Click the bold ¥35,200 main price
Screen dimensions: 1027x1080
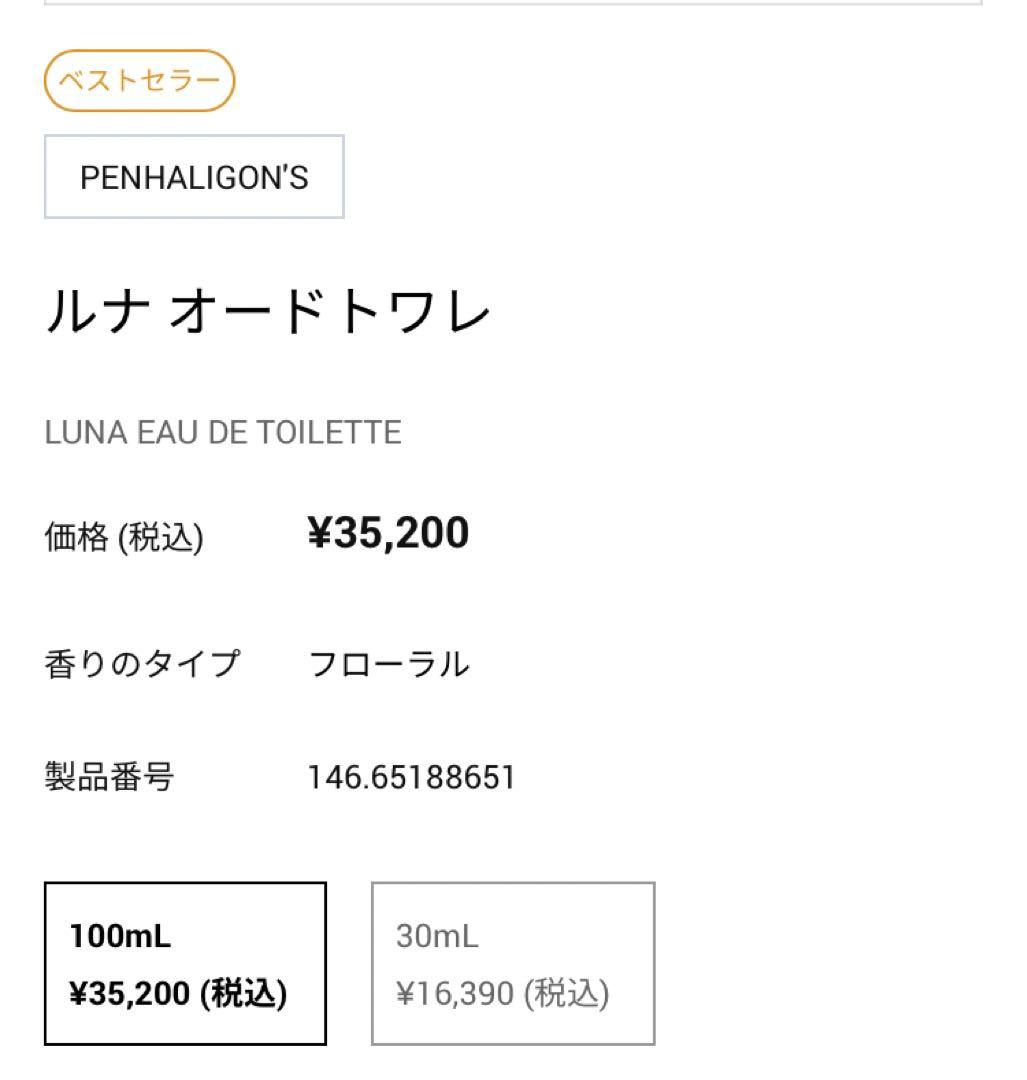(388, 534)
